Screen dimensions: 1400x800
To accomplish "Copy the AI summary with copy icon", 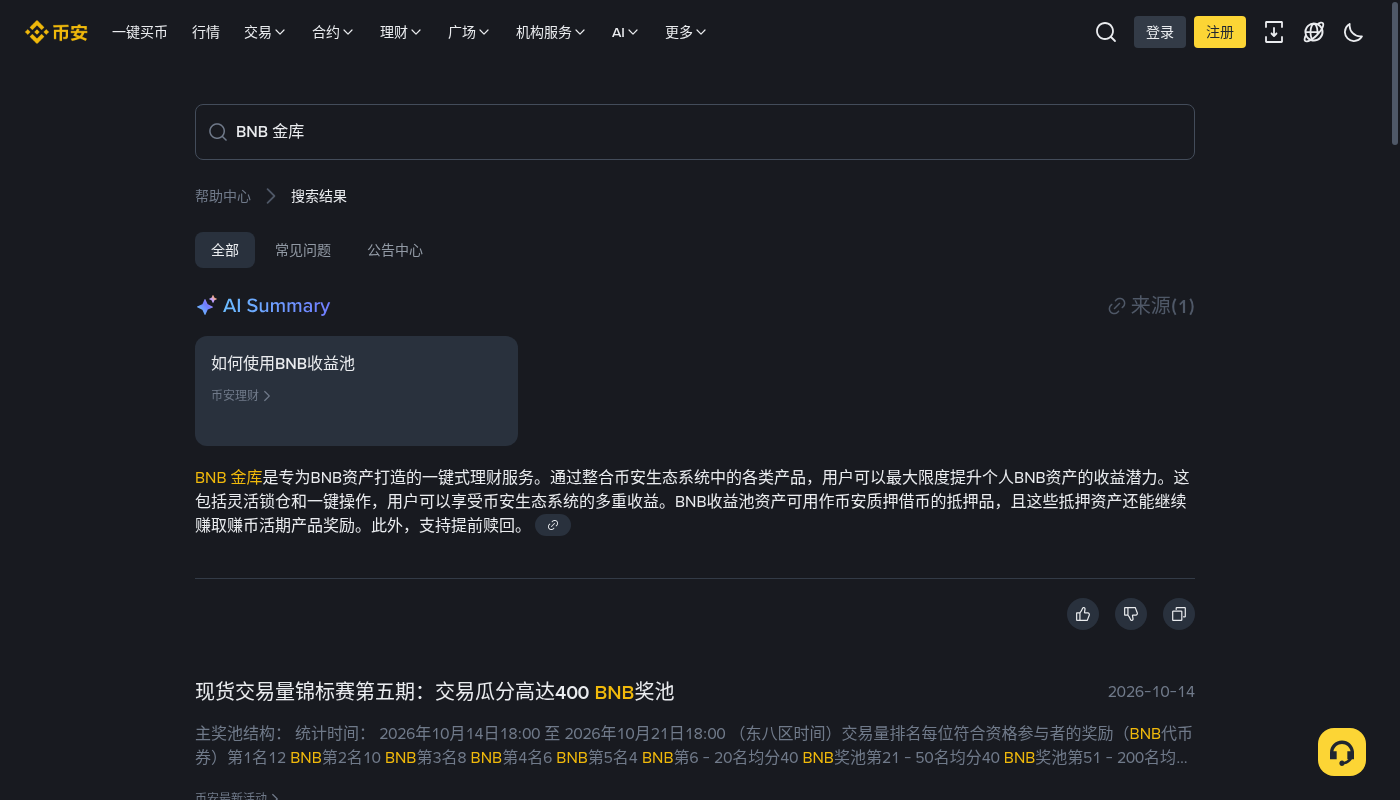I will tap(1179, 614).
